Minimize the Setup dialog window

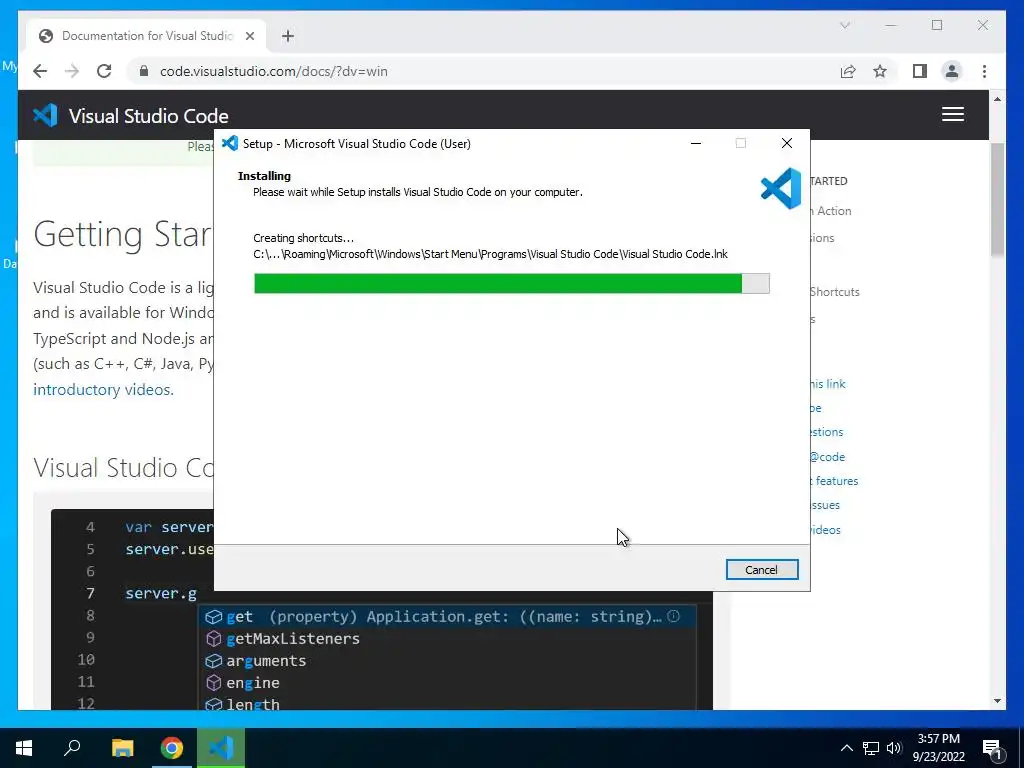(696, 143)
